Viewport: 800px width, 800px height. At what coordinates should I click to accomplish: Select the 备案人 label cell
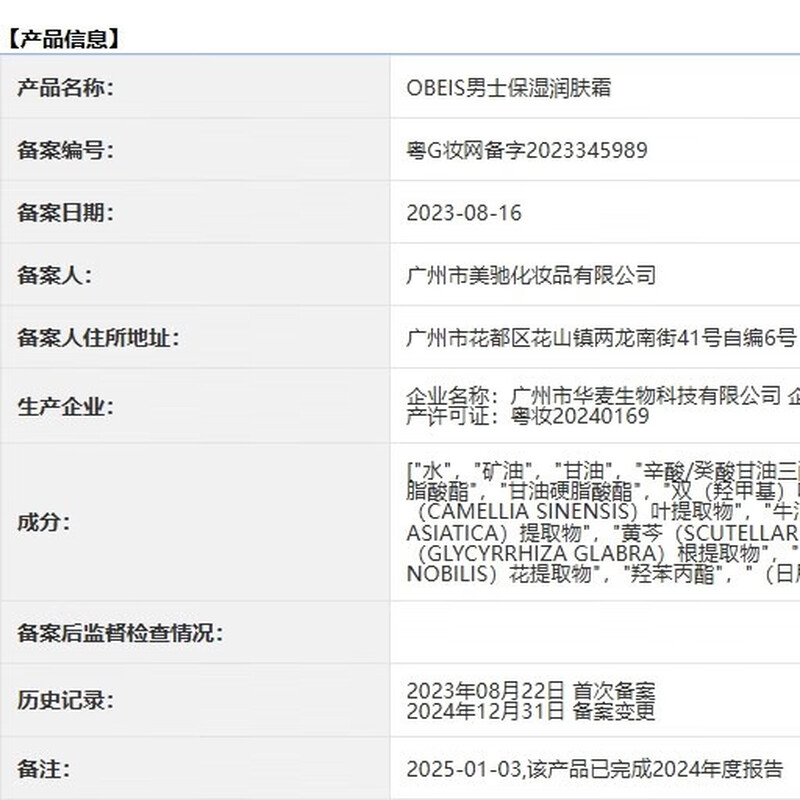[54, 275]
